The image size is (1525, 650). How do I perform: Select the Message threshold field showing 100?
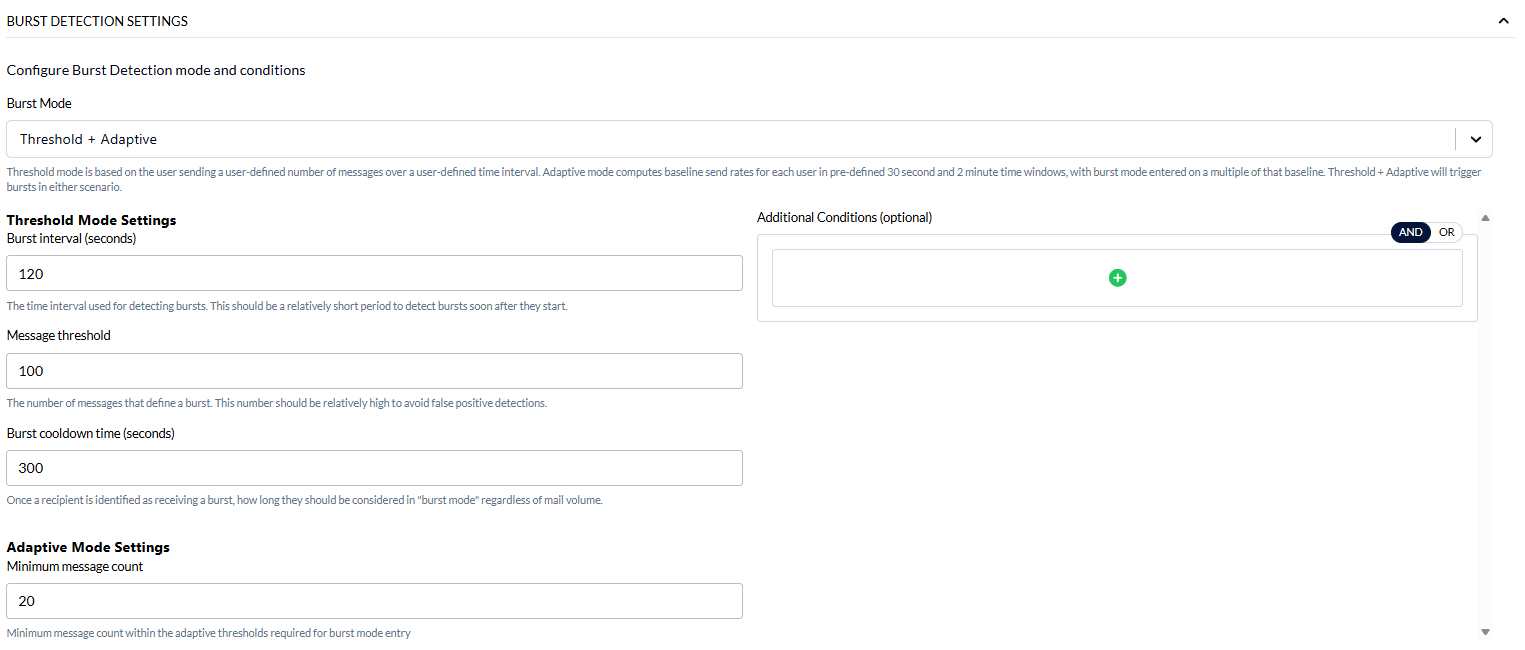point(374,371)
